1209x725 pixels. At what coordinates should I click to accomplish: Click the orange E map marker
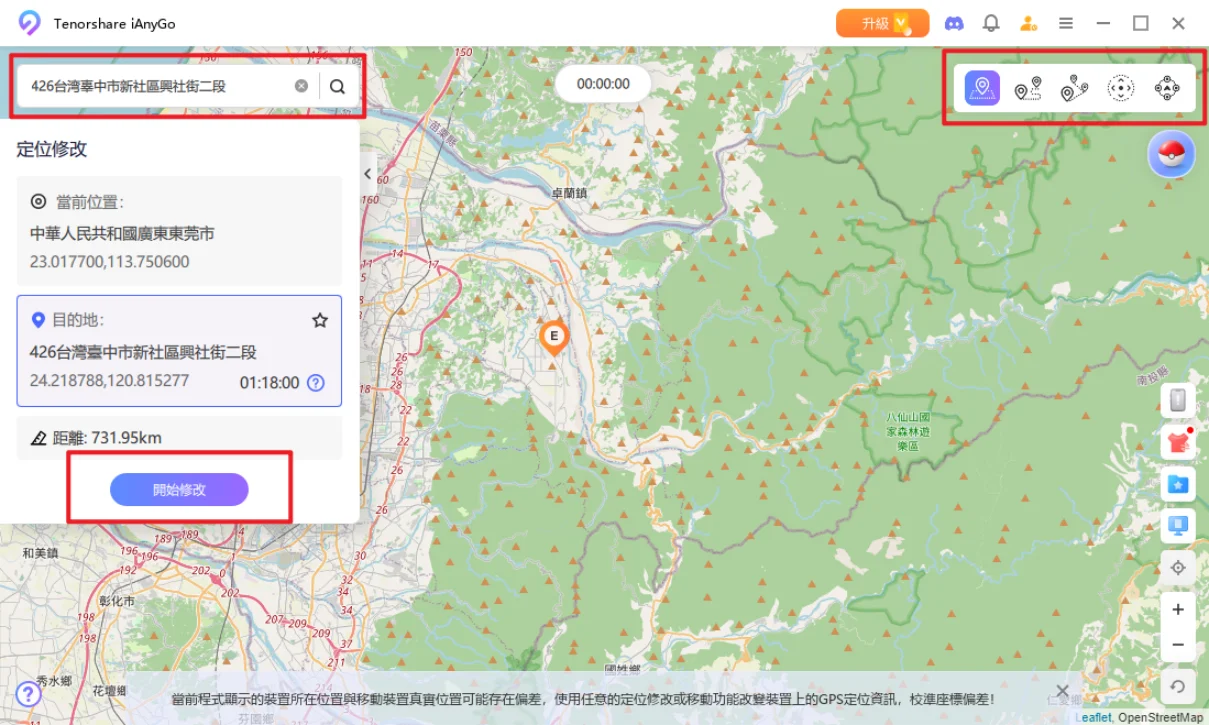pyautogui.click(x=553, y=339)
